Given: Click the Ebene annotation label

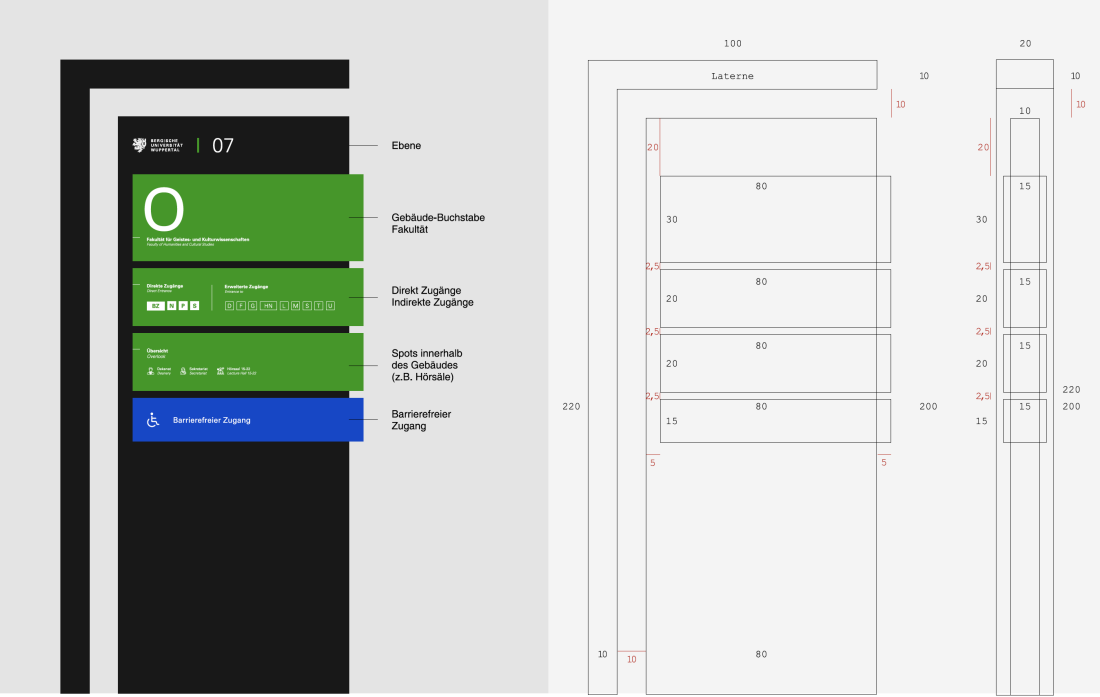Looking at the screenshot, I should (x=406, y=146).
